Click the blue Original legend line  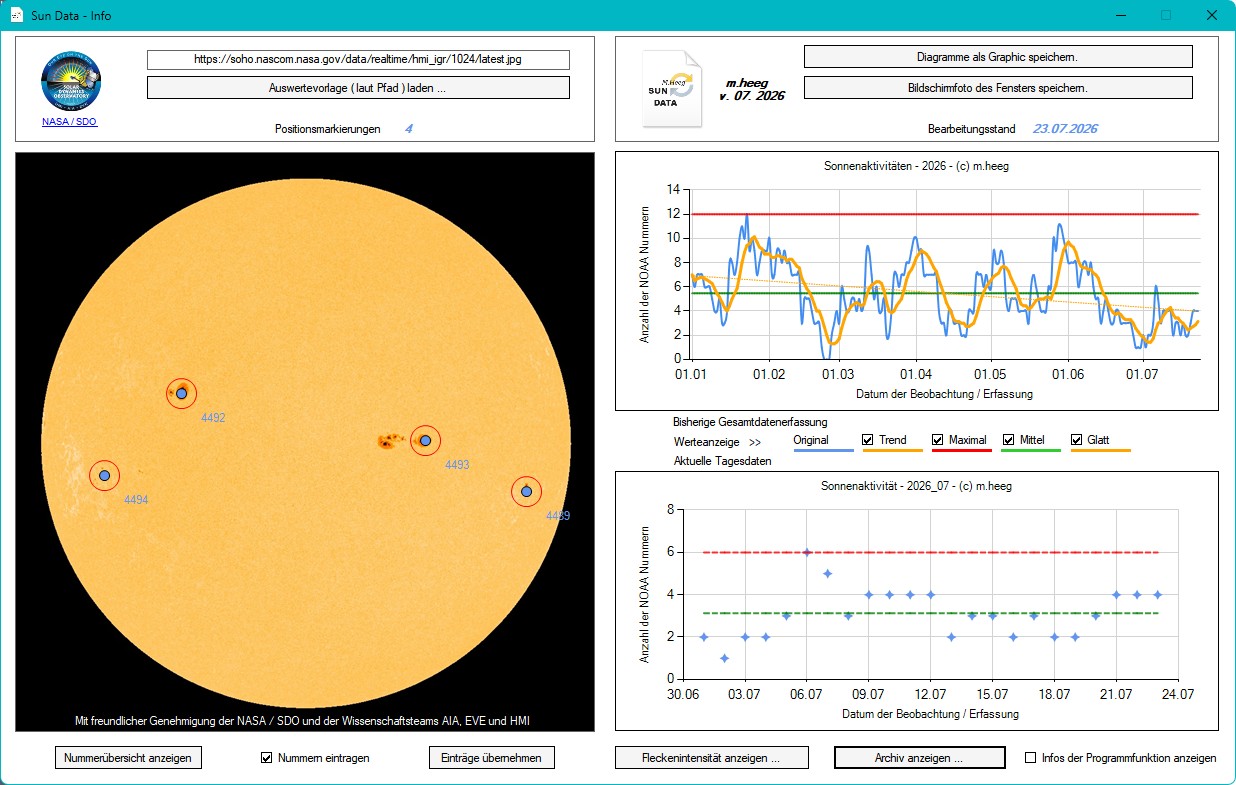point(823,451)
